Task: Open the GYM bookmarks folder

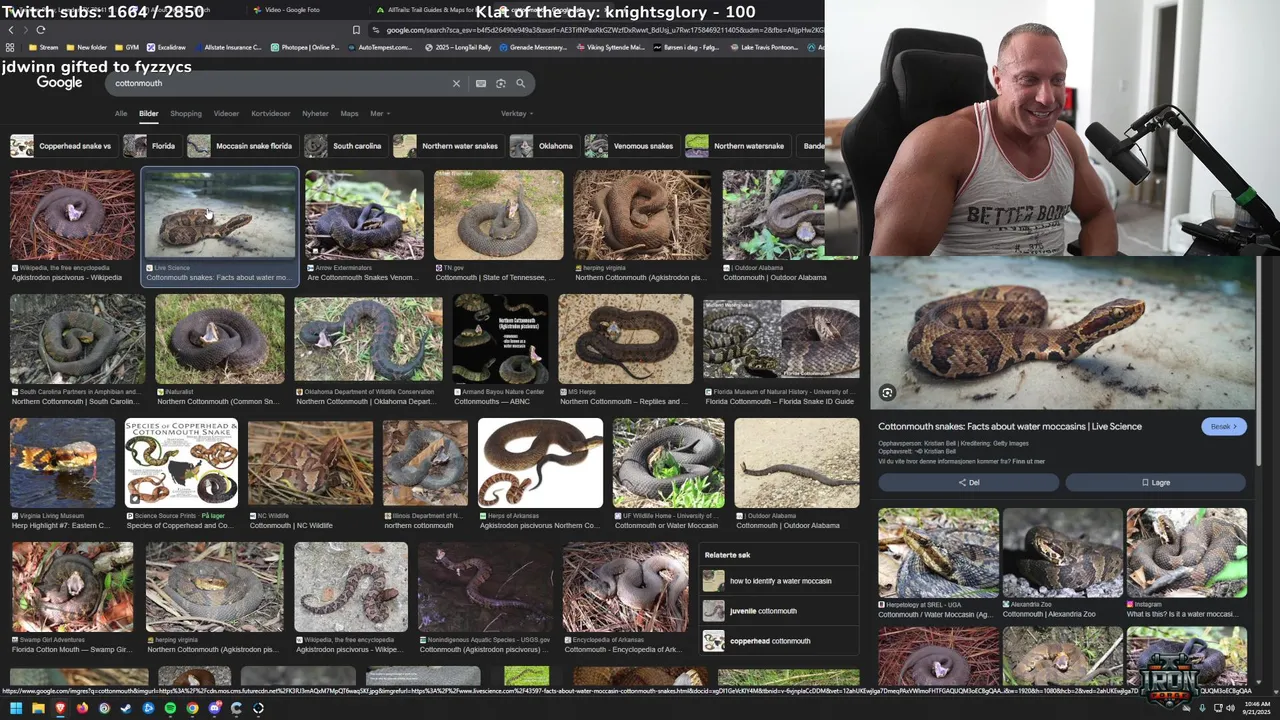Action: [127, 47]
